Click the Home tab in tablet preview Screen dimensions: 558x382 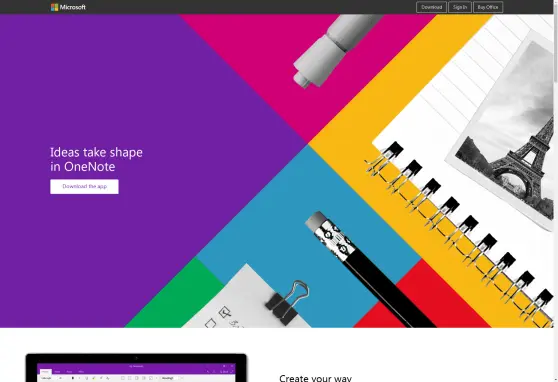(x=45, y=371)
